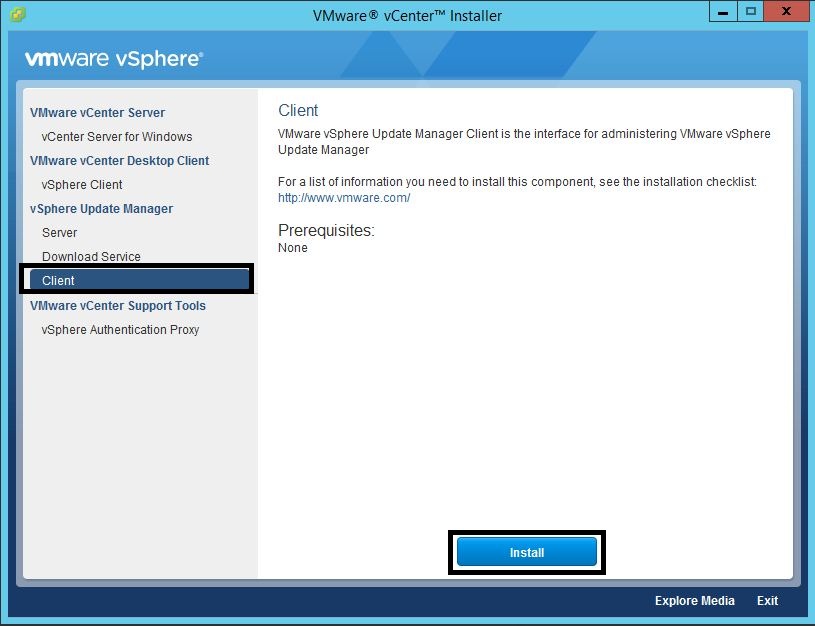Click the VMware vCenter Installer title bar text
Screen dimensions: 815x626
[x=407, y=16]
